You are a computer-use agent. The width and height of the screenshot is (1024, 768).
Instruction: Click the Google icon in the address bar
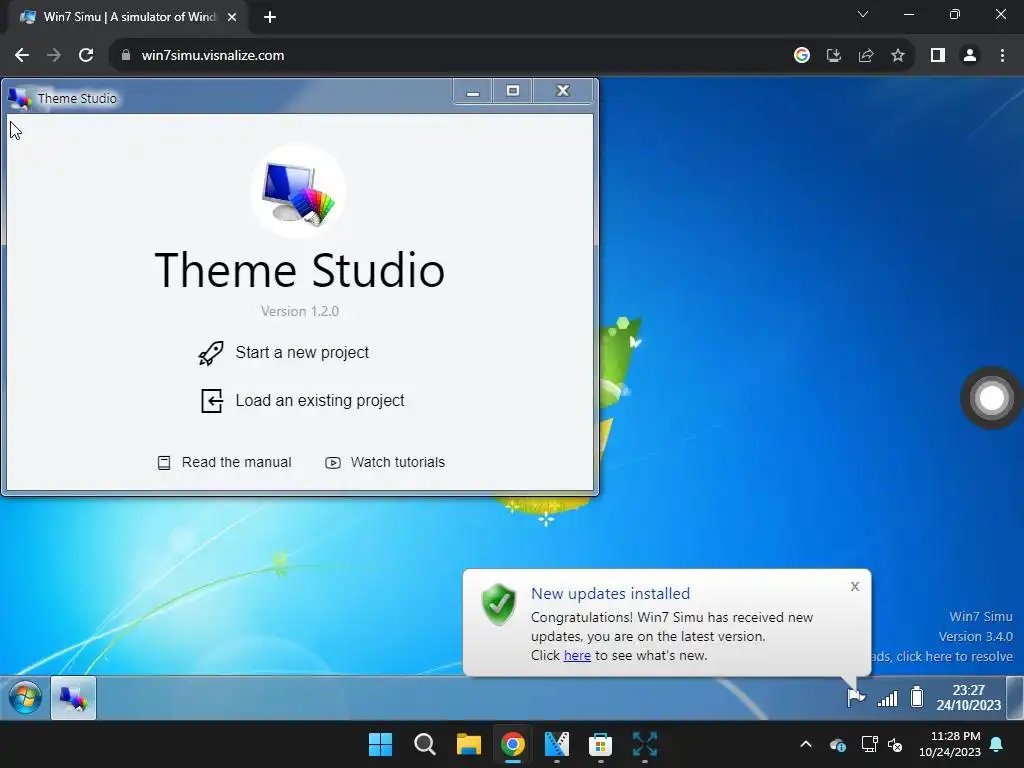tap(802, 56)
